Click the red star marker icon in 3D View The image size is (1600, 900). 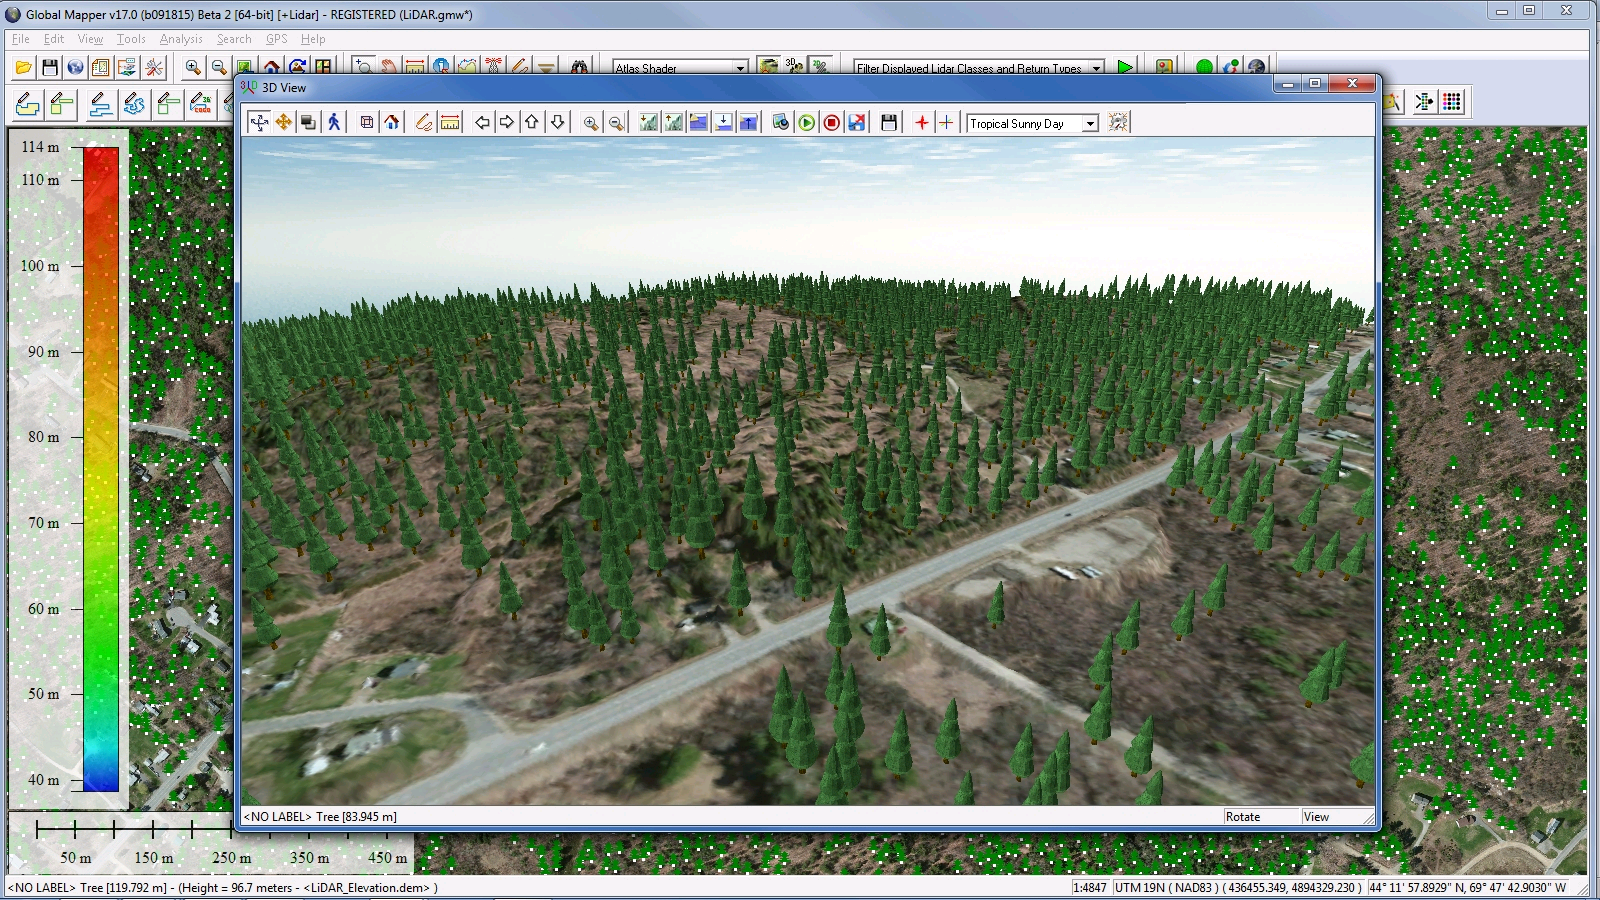pos(921,122)
